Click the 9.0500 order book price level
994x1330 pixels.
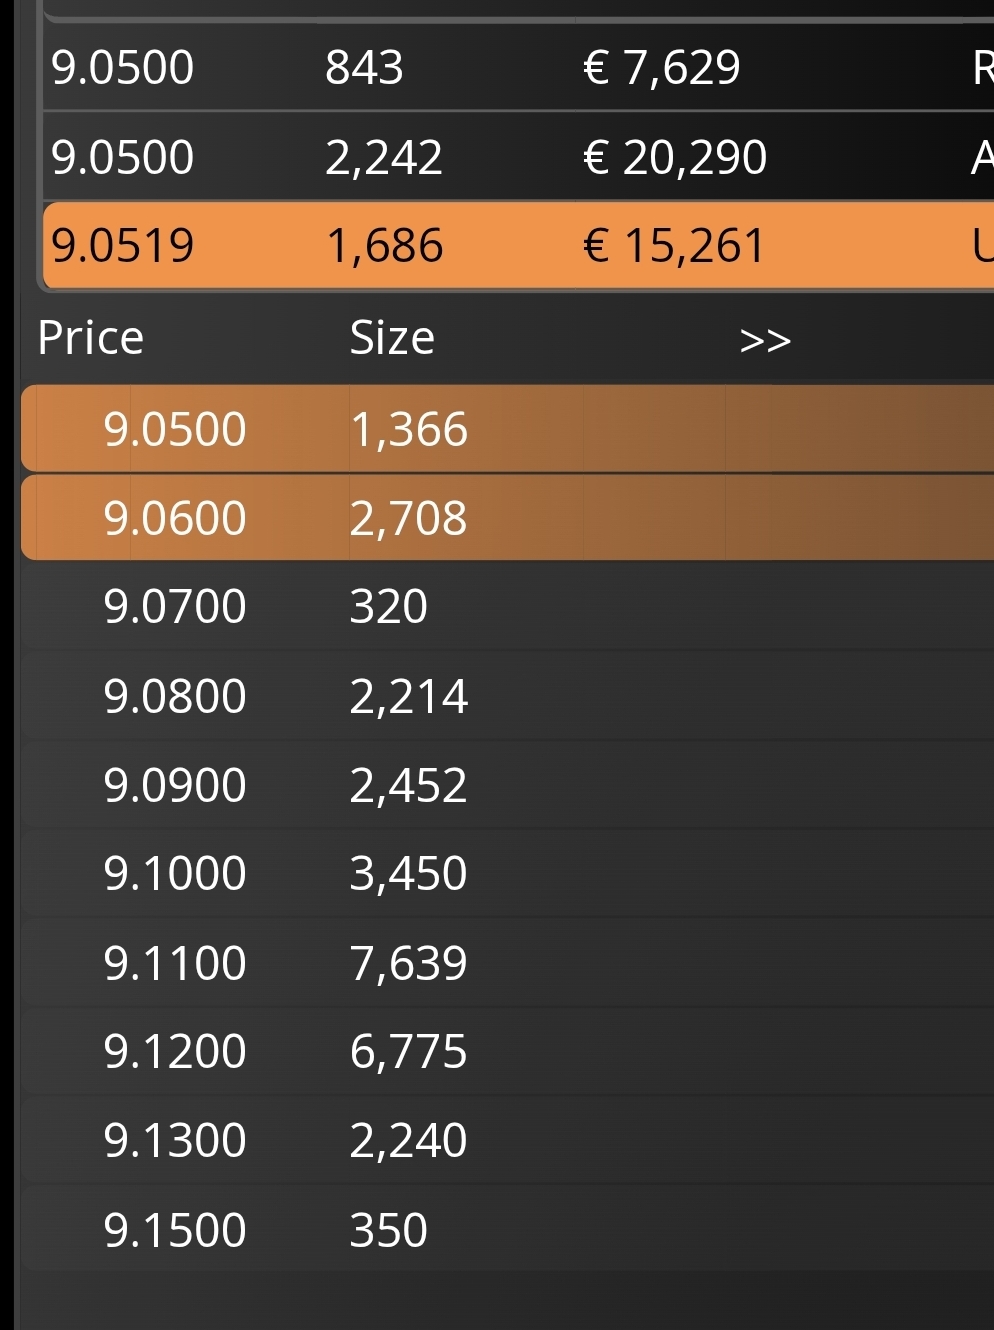click(175, 429)
